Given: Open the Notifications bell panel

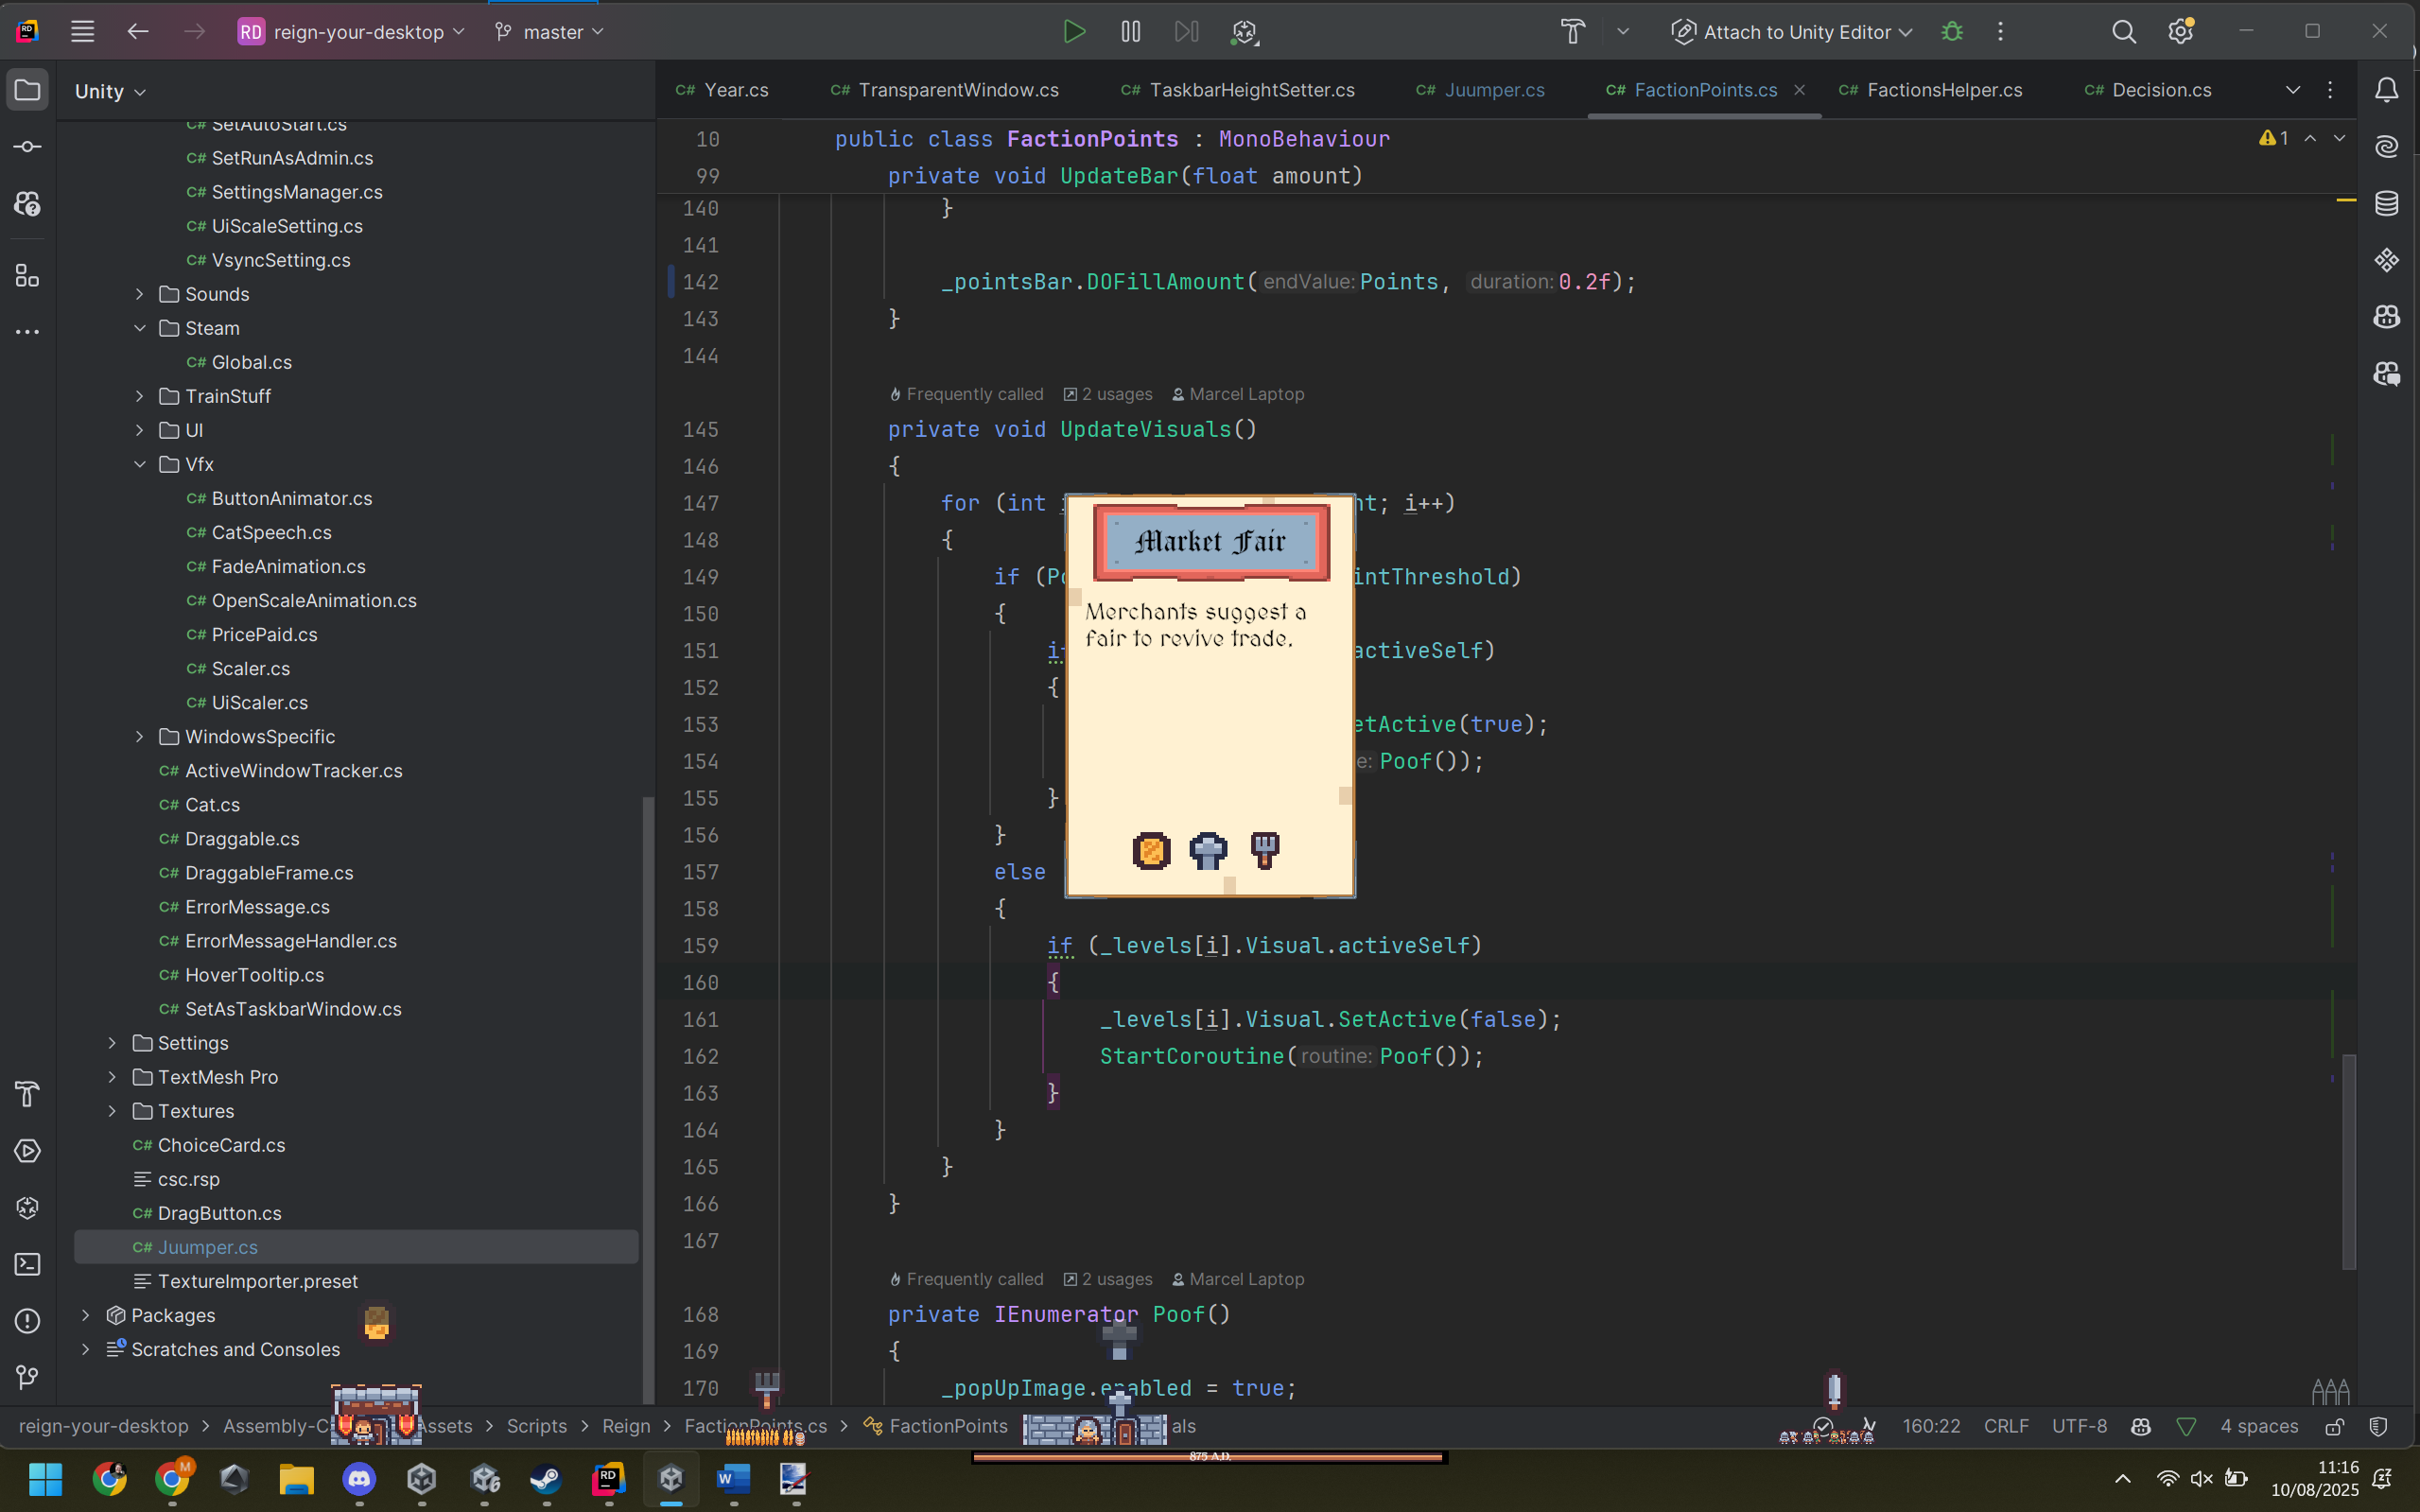Looking at the screenshot, I should pos(2387,90).
